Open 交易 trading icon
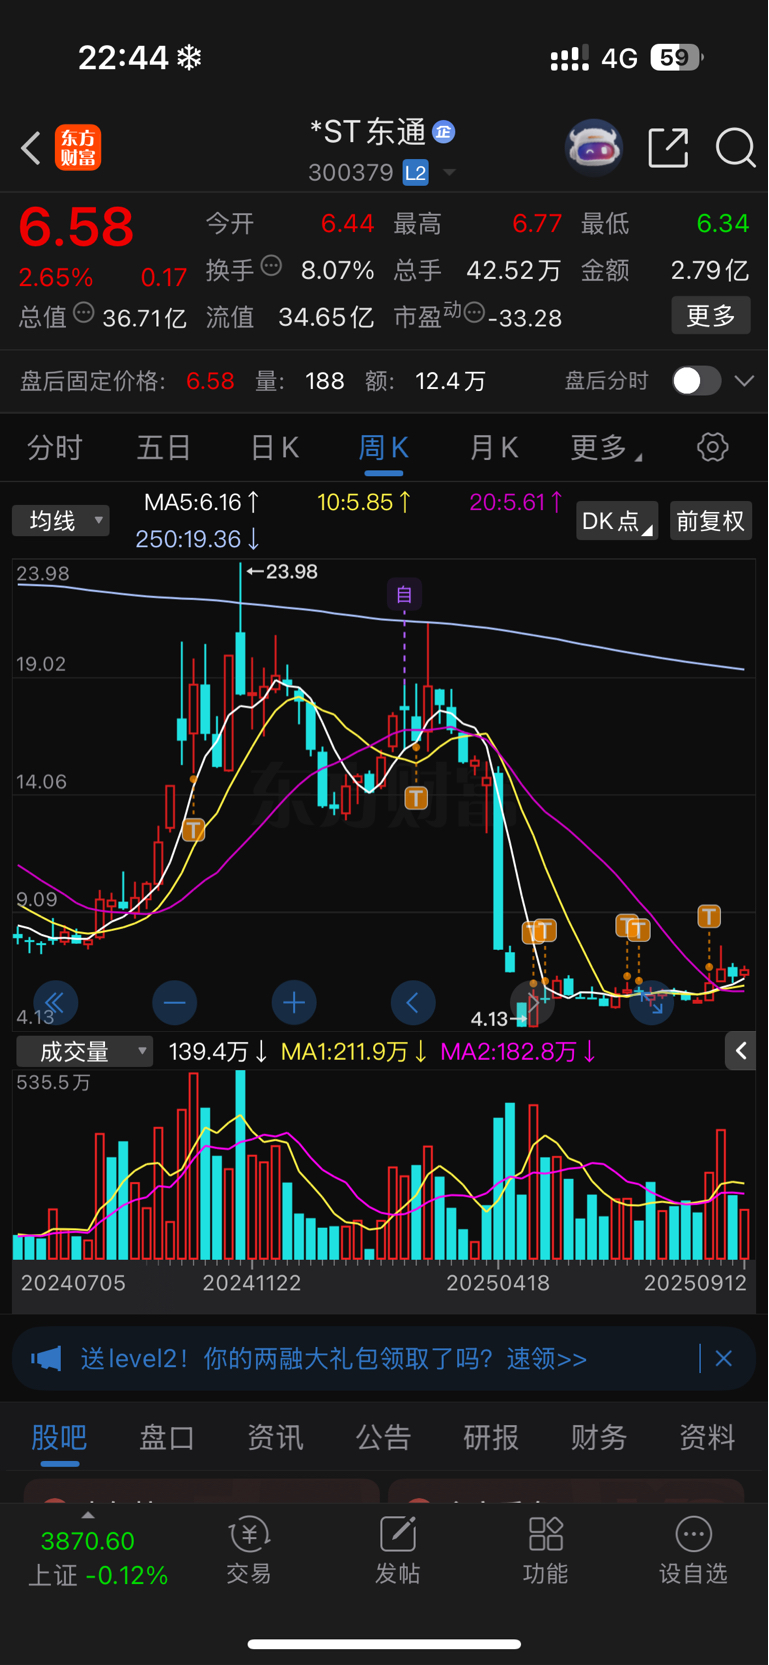The image size is (769, 1665). click(249, 1550)
